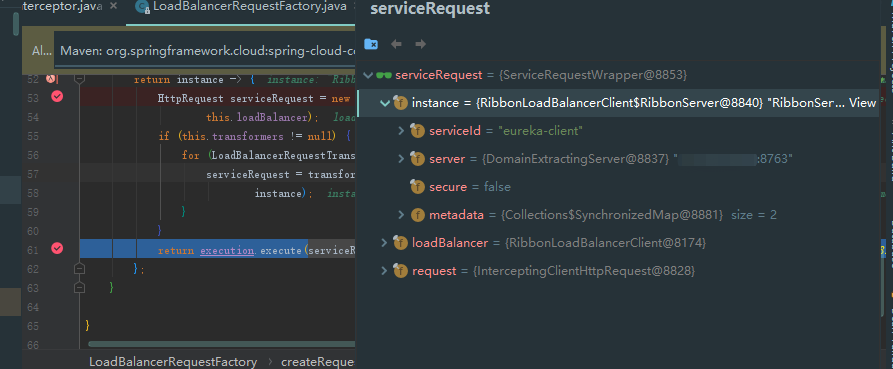Click the field icon of loadBalancer

(400, 243)
